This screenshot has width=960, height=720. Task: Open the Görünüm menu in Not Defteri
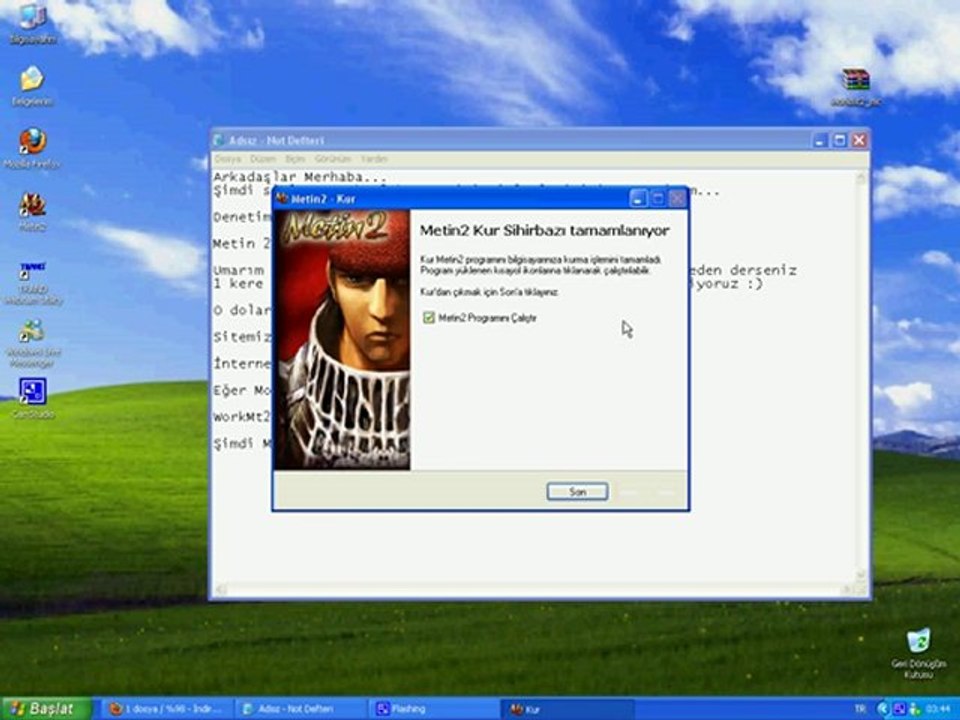pos(333,159)
